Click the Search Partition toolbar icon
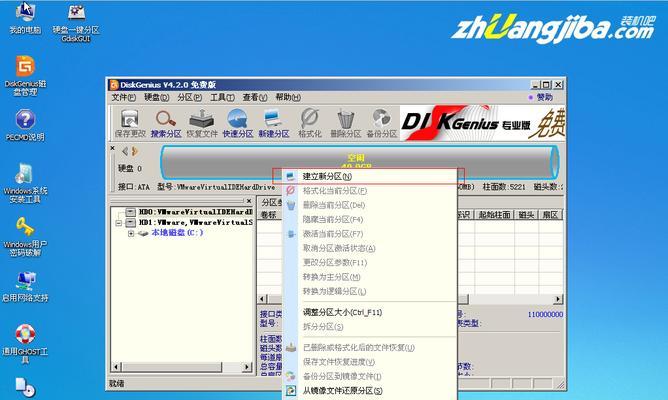The image size is (668, 400). [166, 123]
